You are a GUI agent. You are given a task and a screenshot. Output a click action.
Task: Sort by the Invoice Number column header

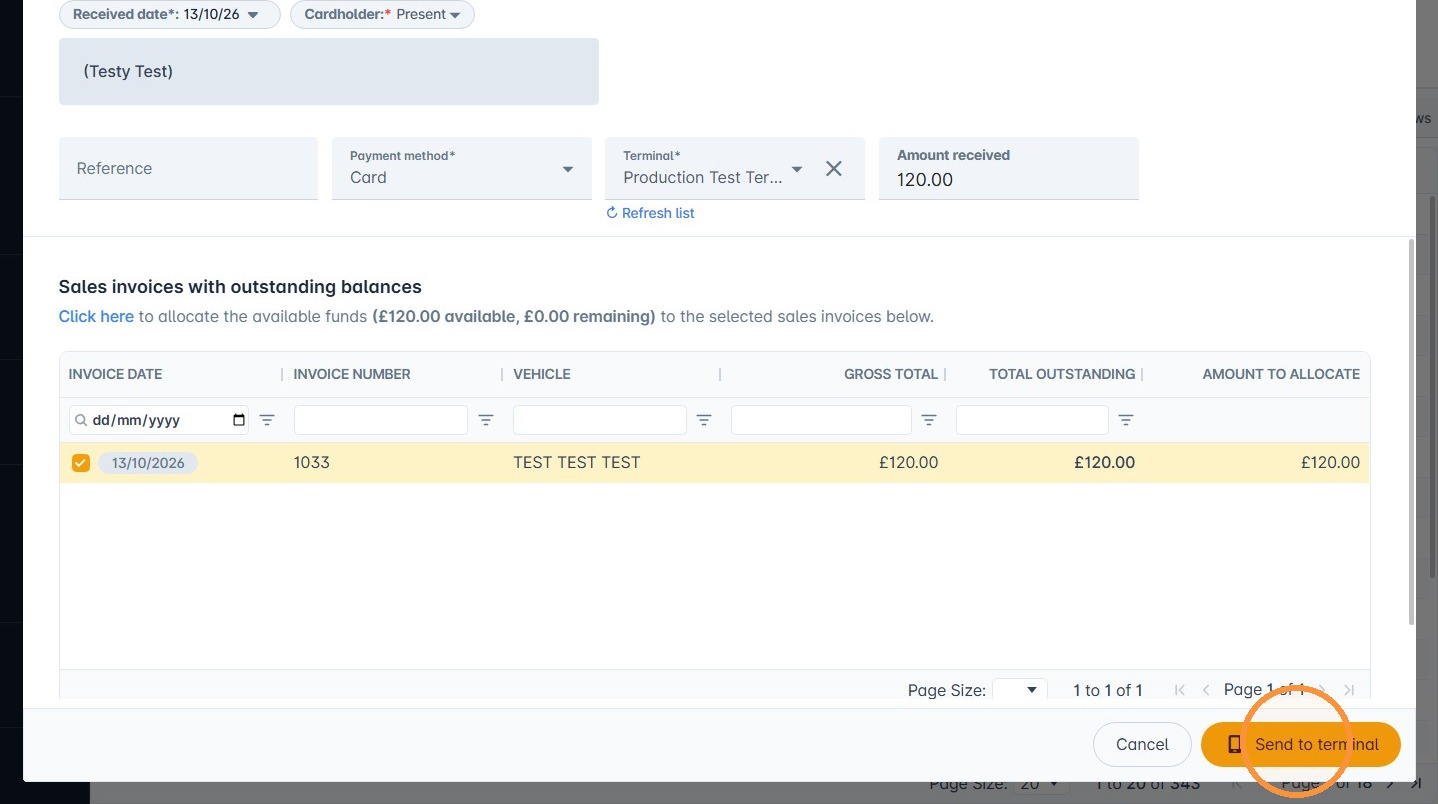click(352, 374)
